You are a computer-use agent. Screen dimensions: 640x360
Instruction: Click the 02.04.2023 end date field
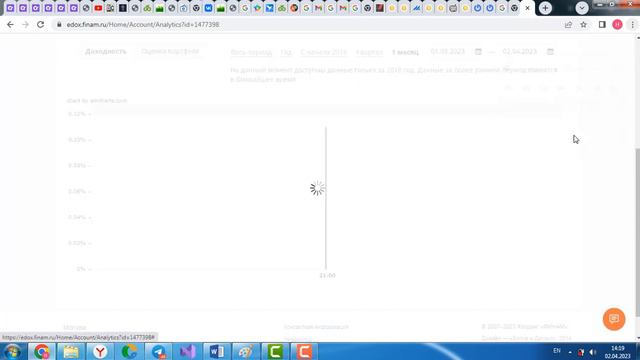pos(519,51)
